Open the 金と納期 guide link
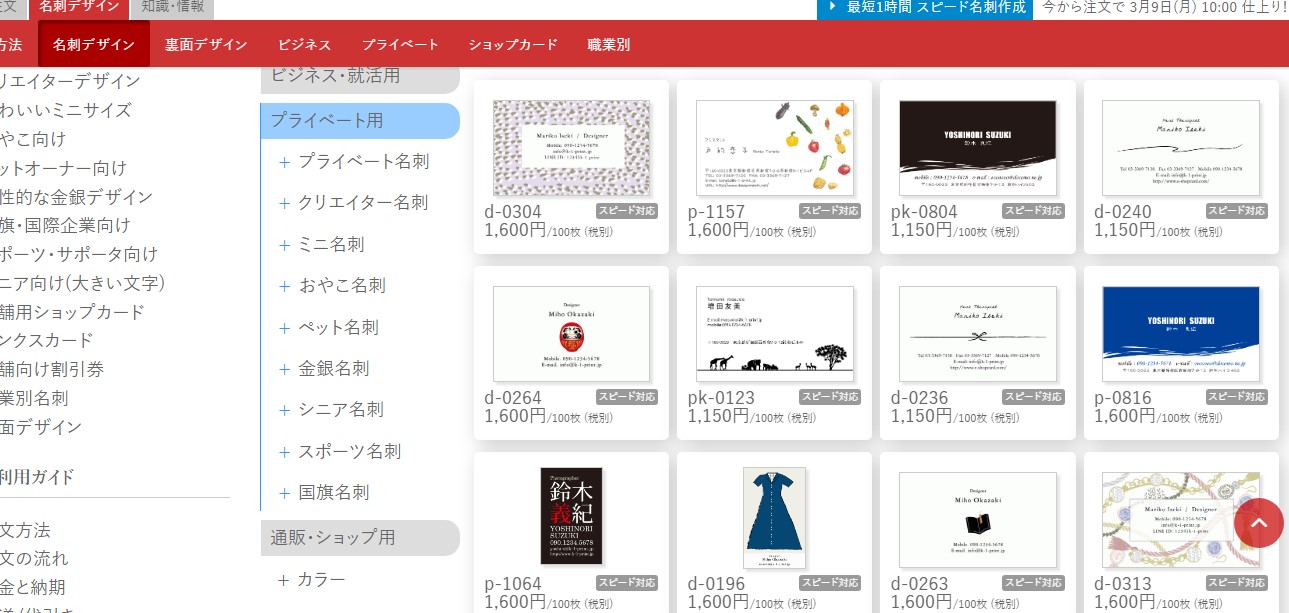1289x613 pixels. tap(33, 587)
